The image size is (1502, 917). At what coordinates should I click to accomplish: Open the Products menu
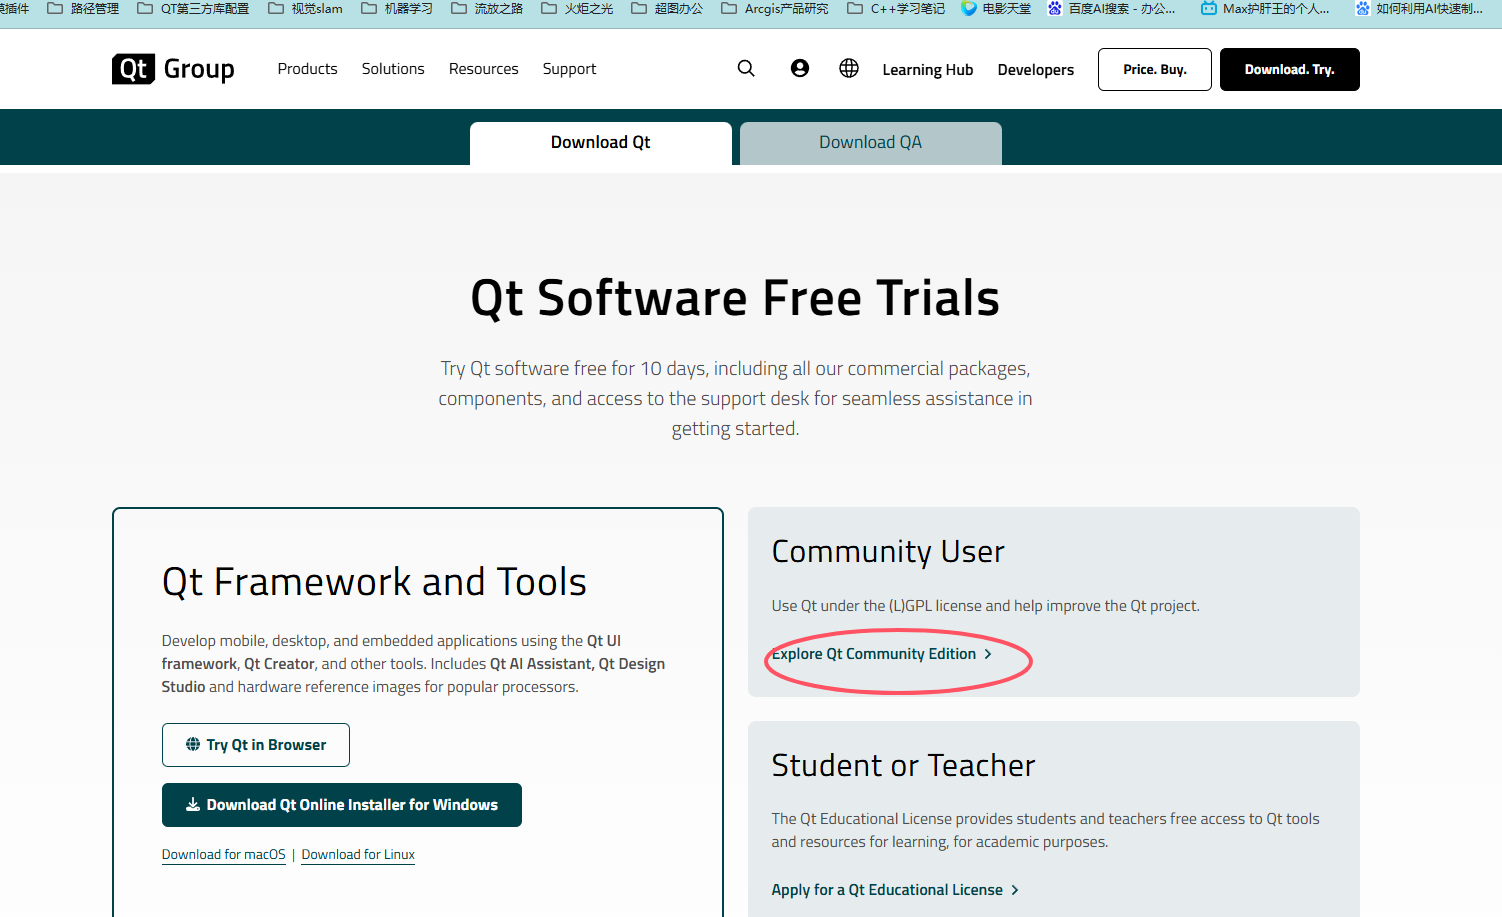(x=307, y=69)
